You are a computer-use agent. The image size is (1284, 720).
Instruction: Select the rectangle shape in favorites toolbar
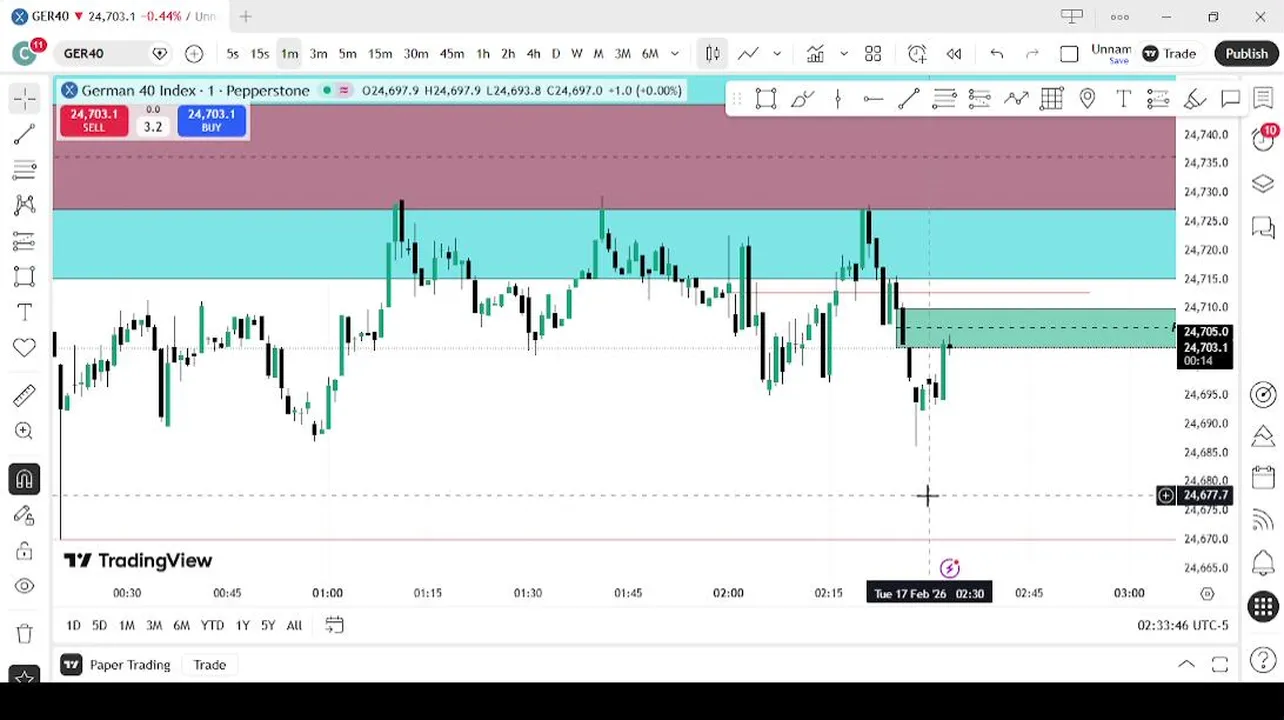pos(766,98)
